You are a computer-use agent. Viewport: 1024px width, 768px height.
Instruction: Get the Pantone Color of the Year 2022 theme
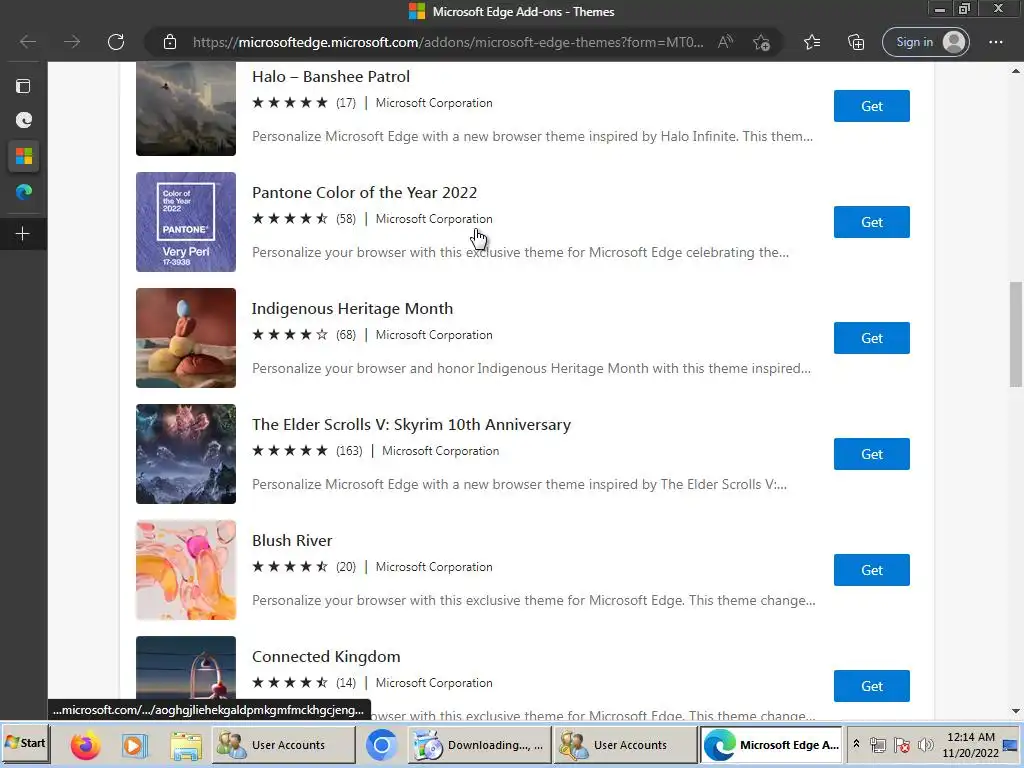[x=871, y=222]
